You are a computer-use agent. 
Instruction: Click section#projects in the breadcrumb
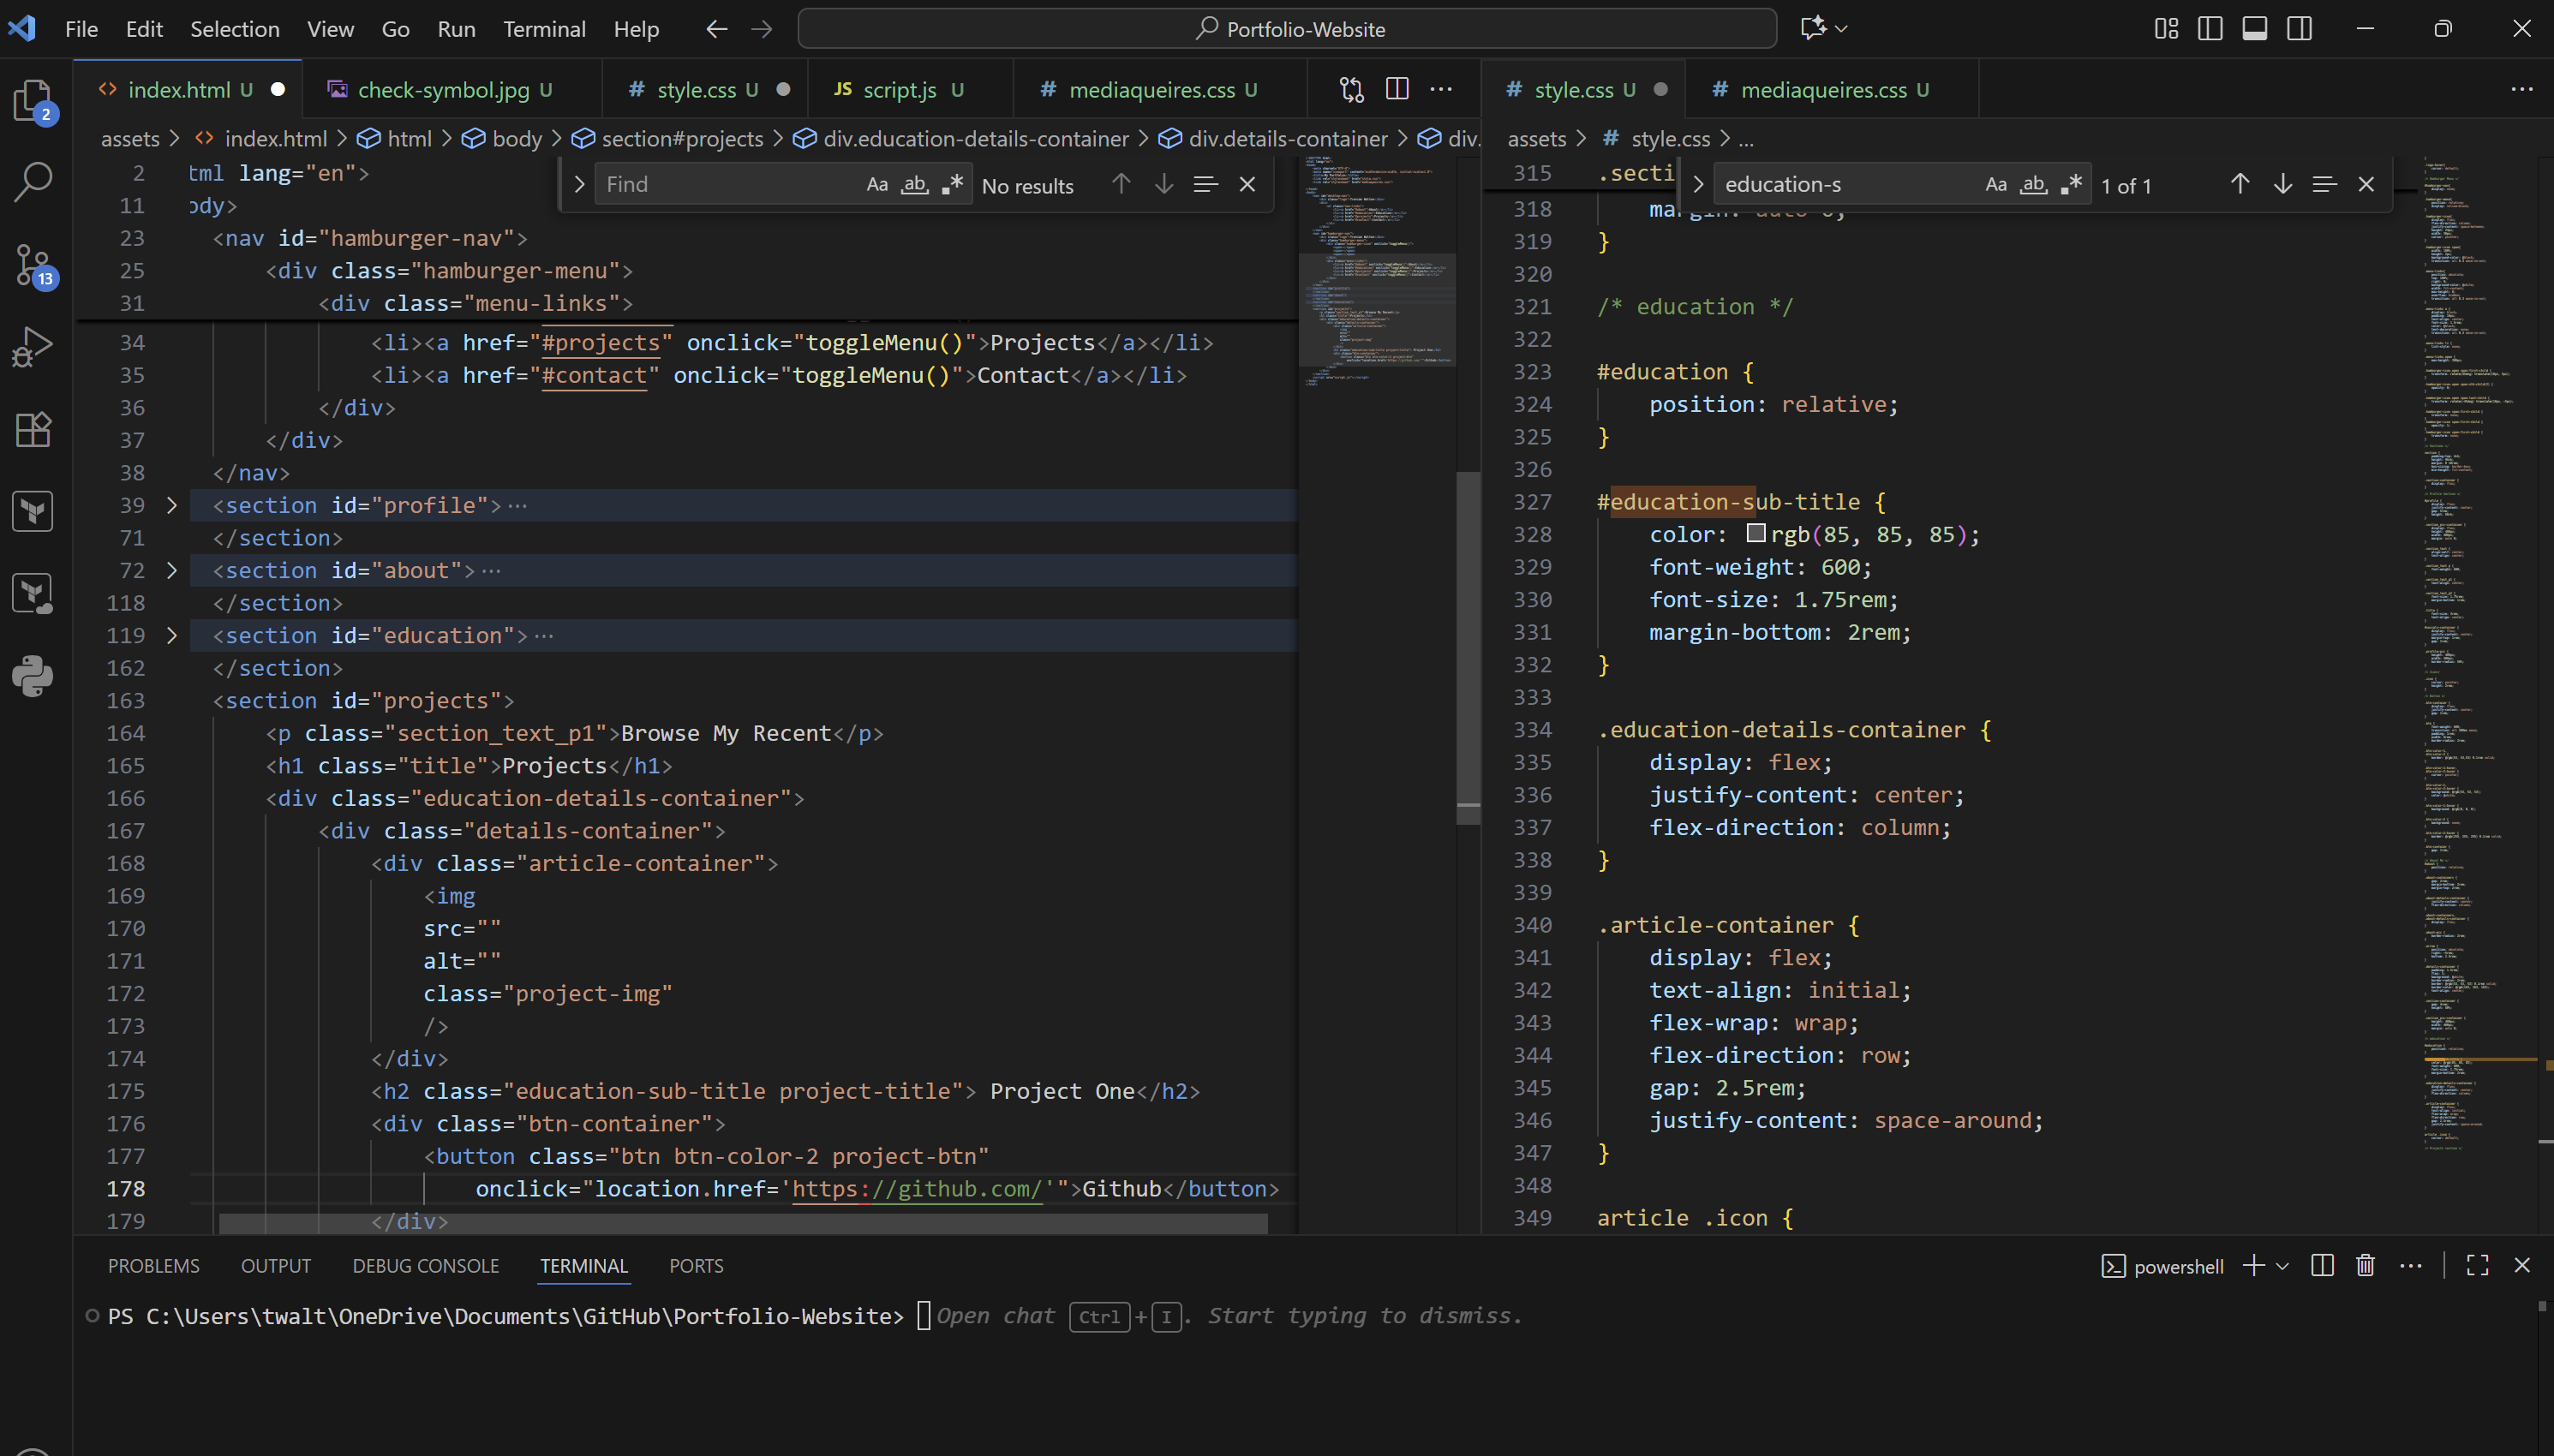point(682,139)
